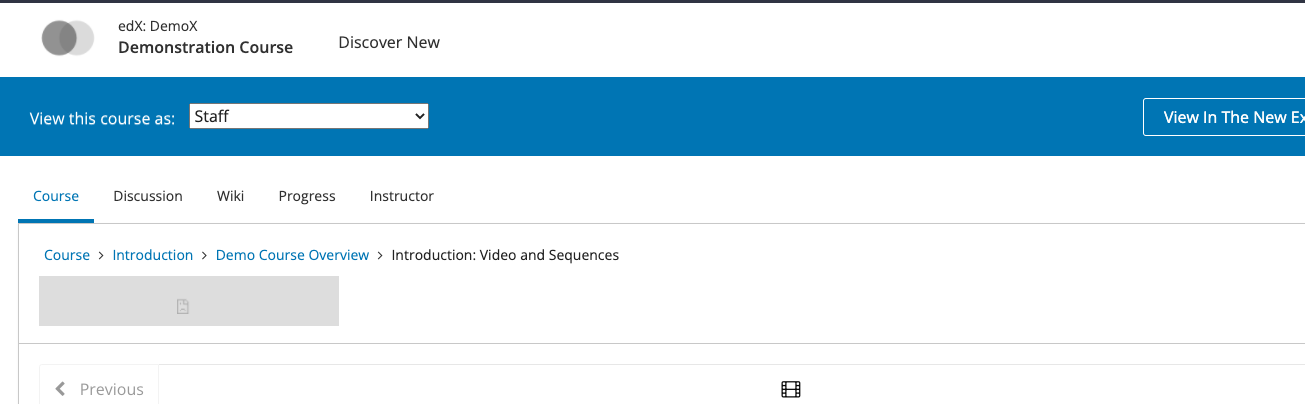Screen dimensions: 1305x404
Task: Select the Course tab
Action: pyautogui.click(x=56, y=196)
